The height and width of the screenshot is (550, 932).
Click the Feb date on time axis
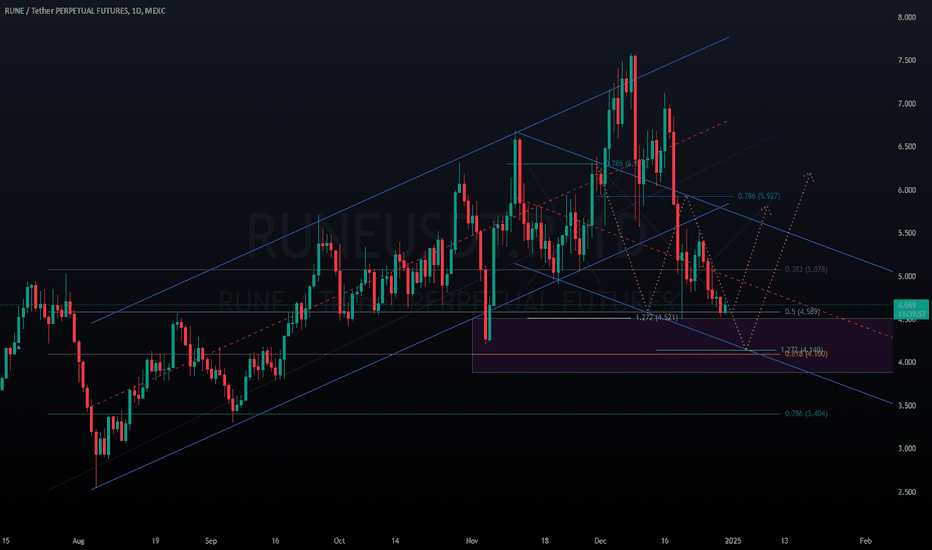[x=865, y=541]
